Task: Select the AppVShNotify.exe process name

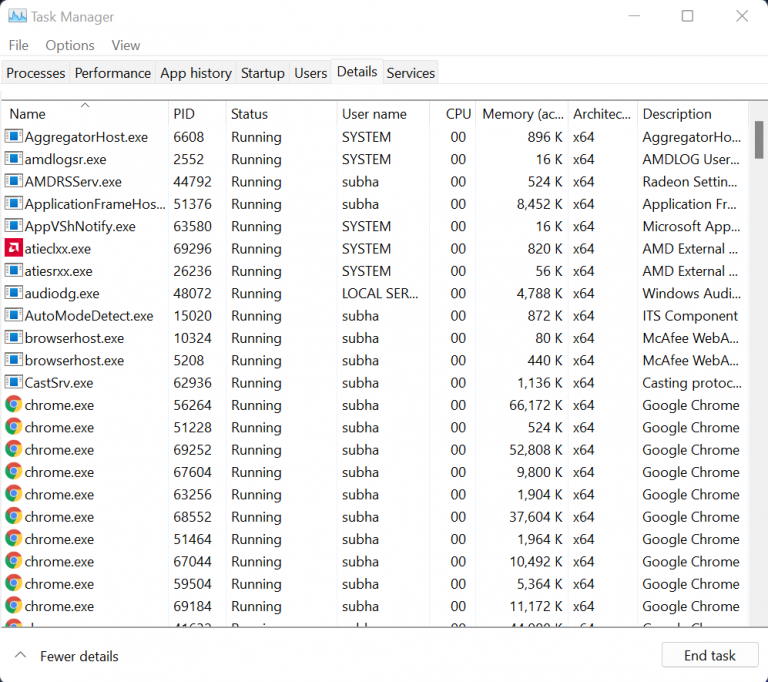Action: coord(80,226)
